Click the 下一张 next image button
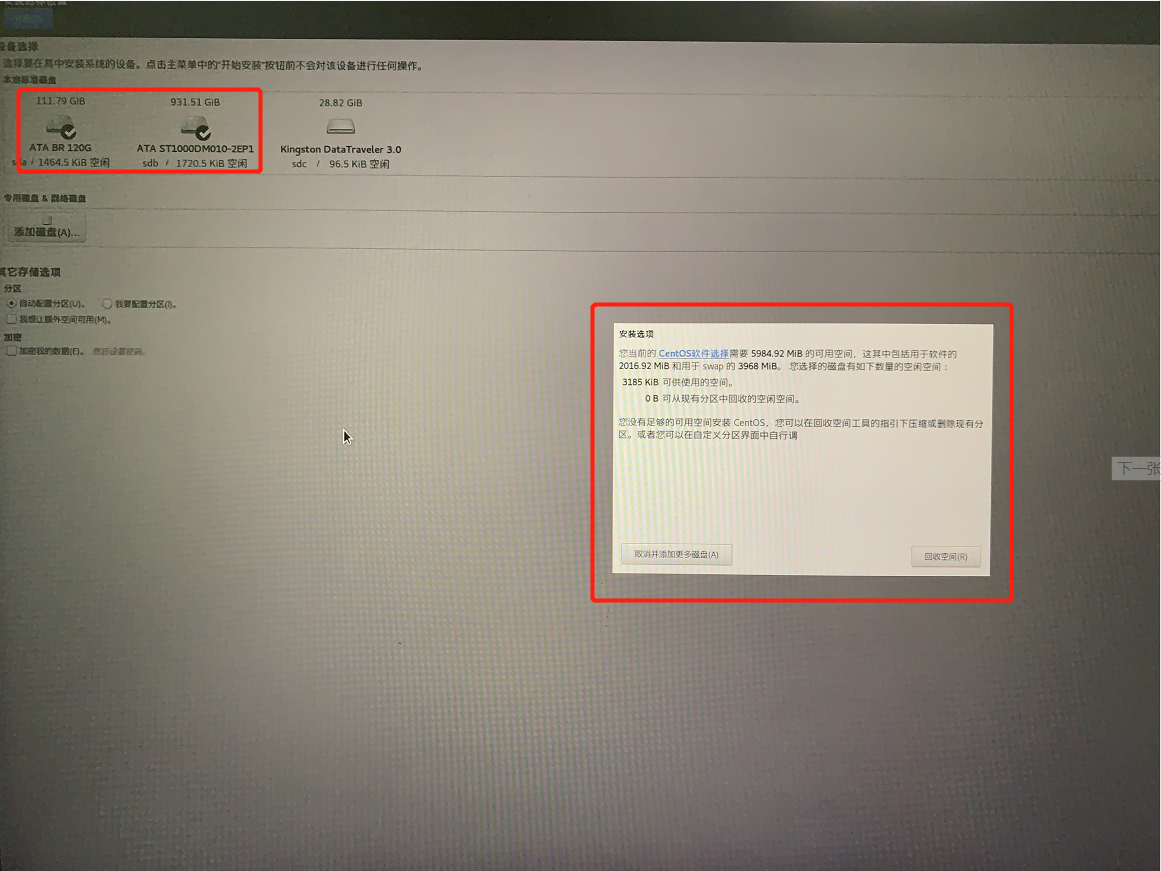Image resolution: width=1161 pixels, height=871 pixels. [1137, 468]
